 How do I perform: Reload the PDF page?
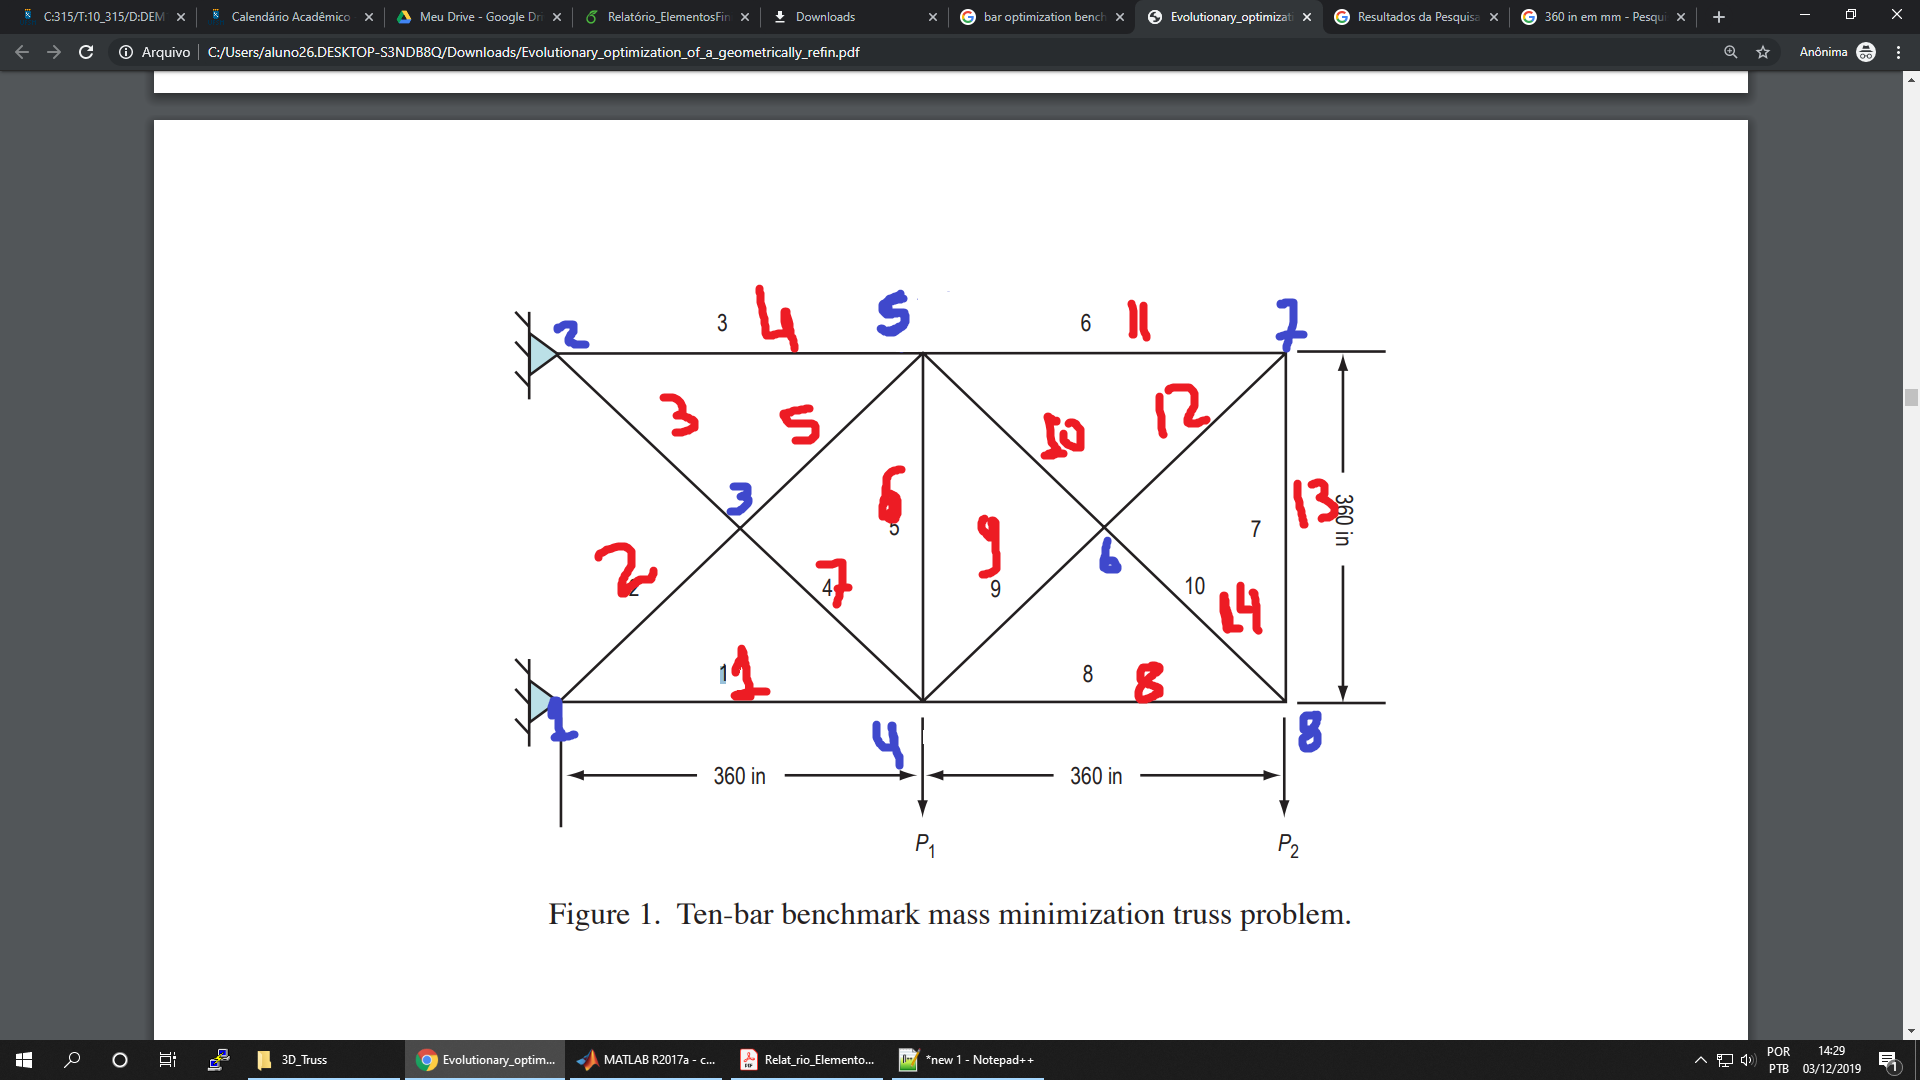[86, 52]
